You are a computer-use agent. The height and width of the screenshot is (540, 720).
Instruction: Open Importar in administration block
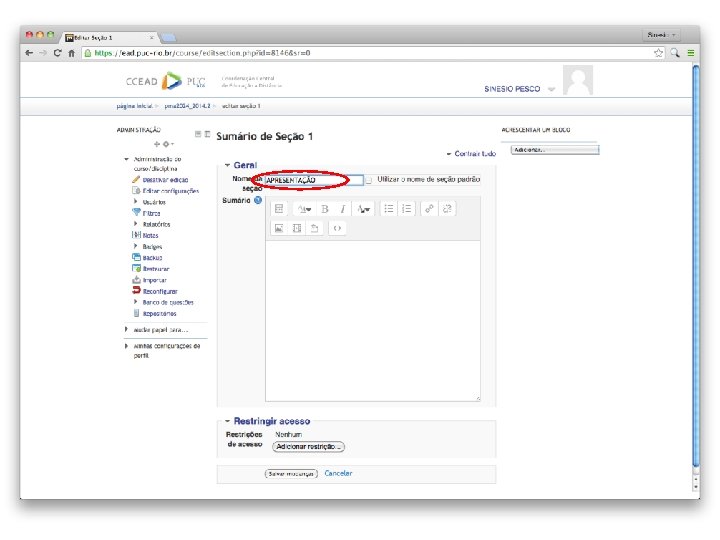pos(155,280)
